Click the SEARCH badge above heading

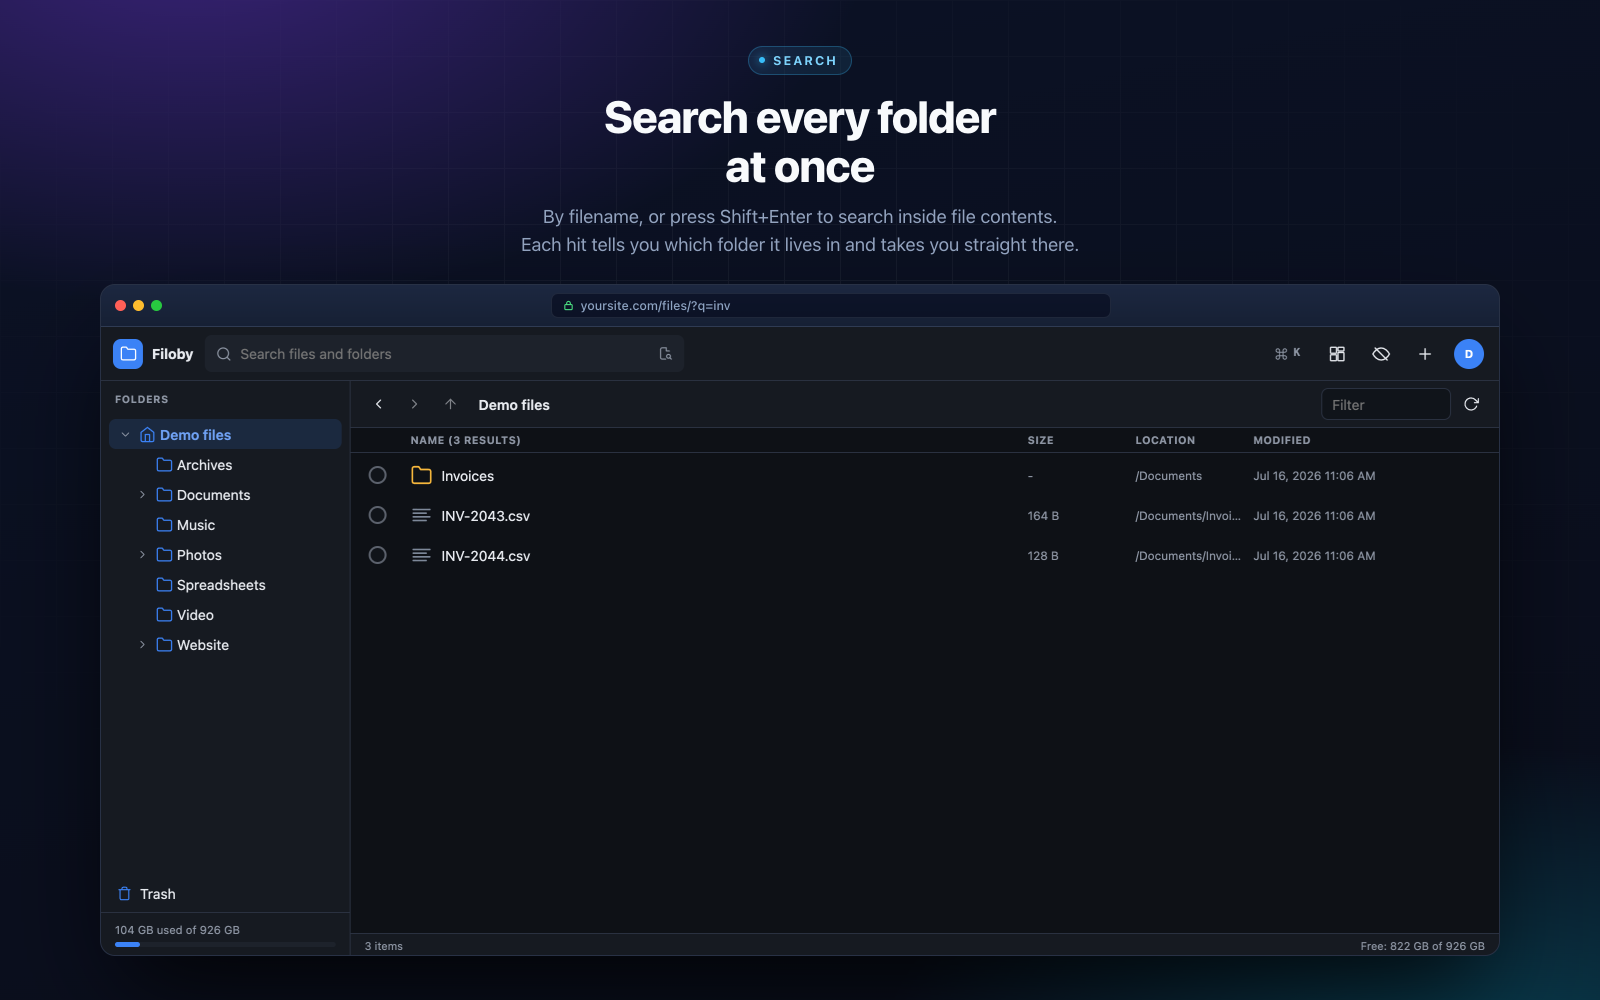coord(800,61)
